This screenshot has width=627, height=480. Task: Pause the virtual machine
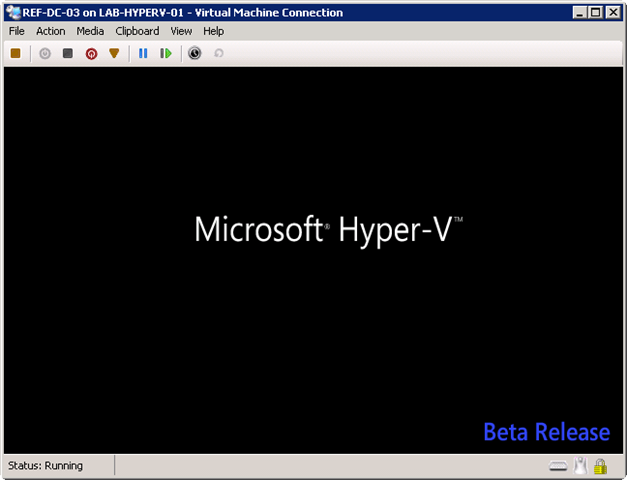pos(143,53)
